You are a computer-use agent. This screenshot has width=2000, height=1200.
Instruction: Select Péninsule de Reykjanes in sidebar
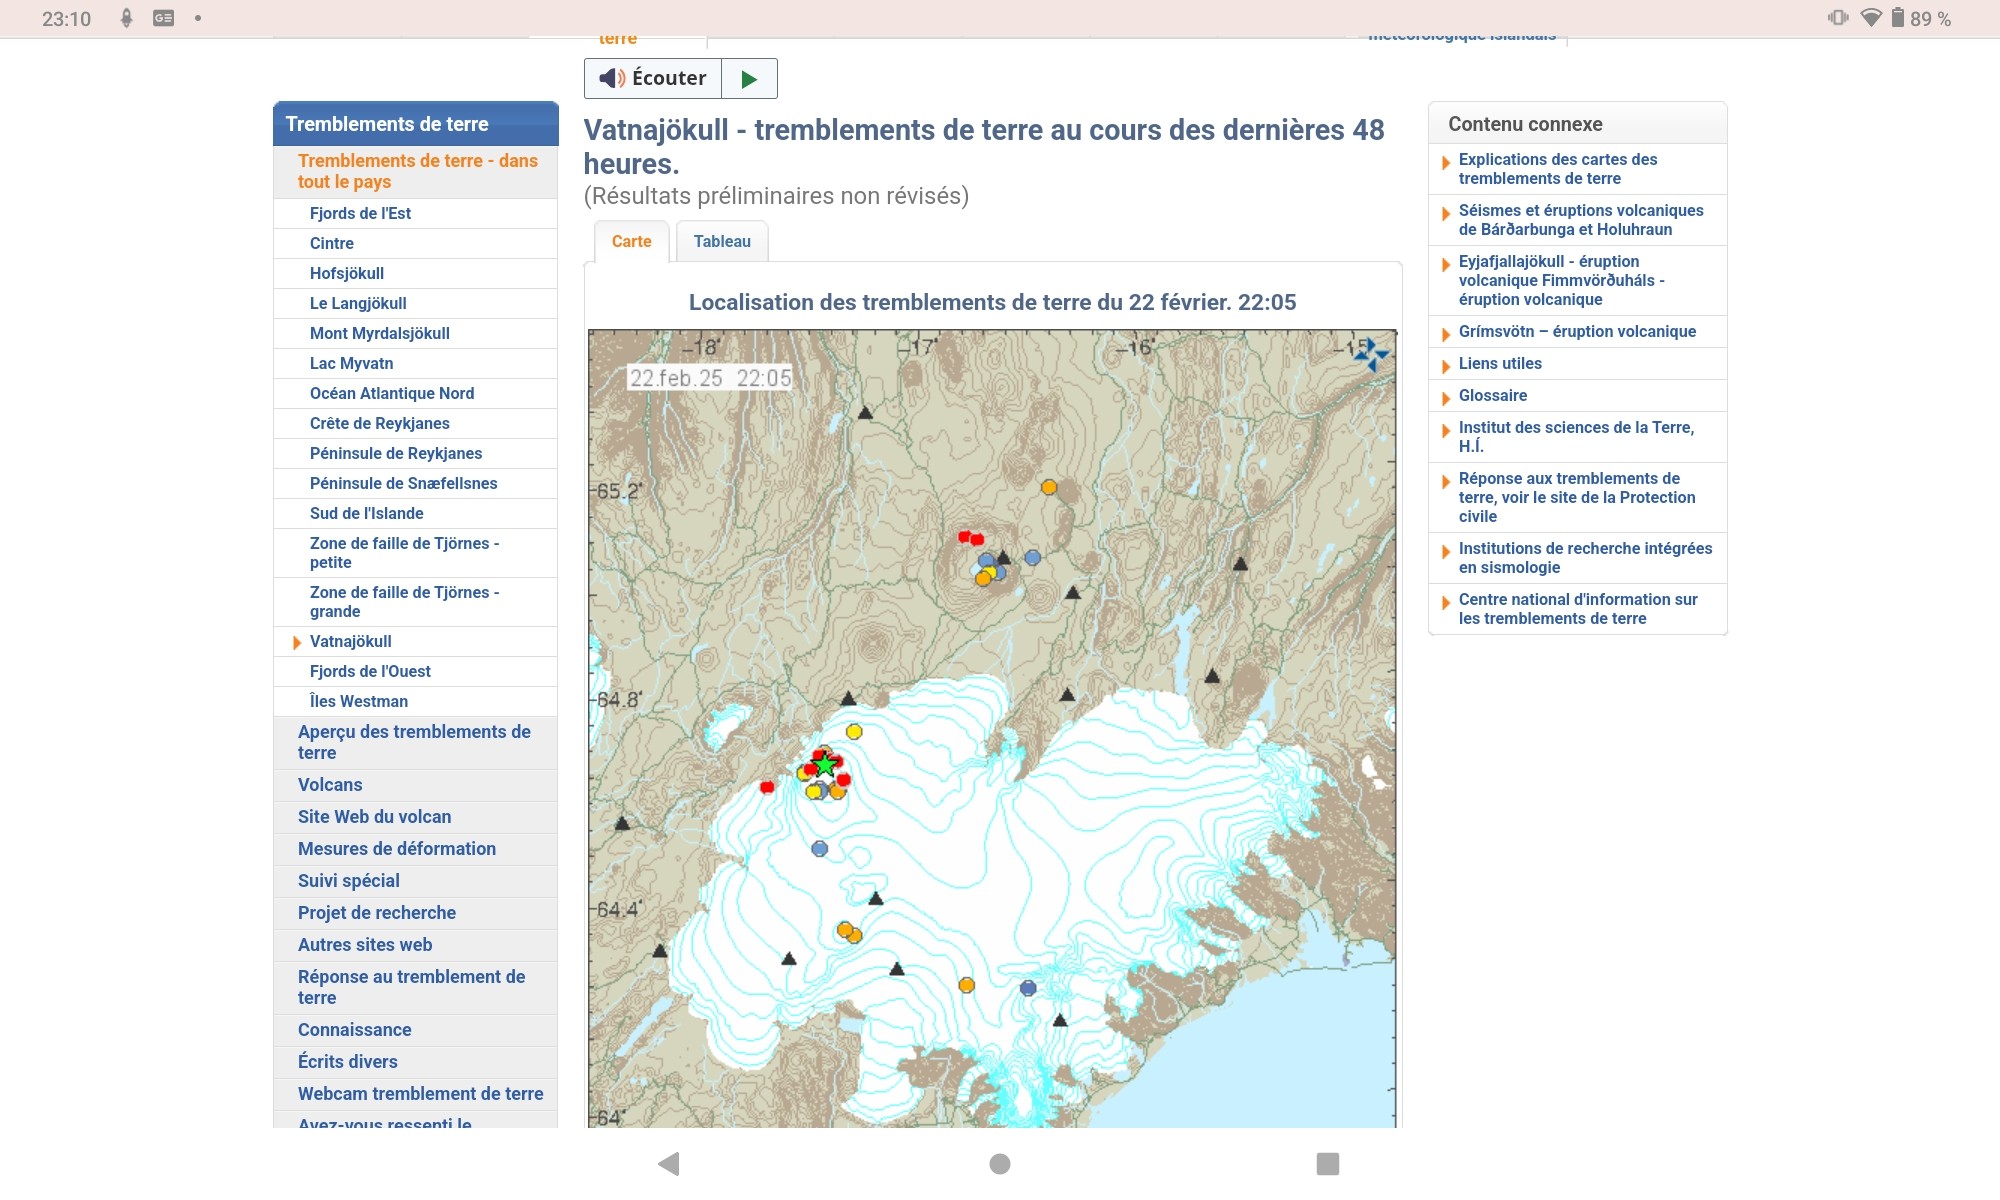395,453
